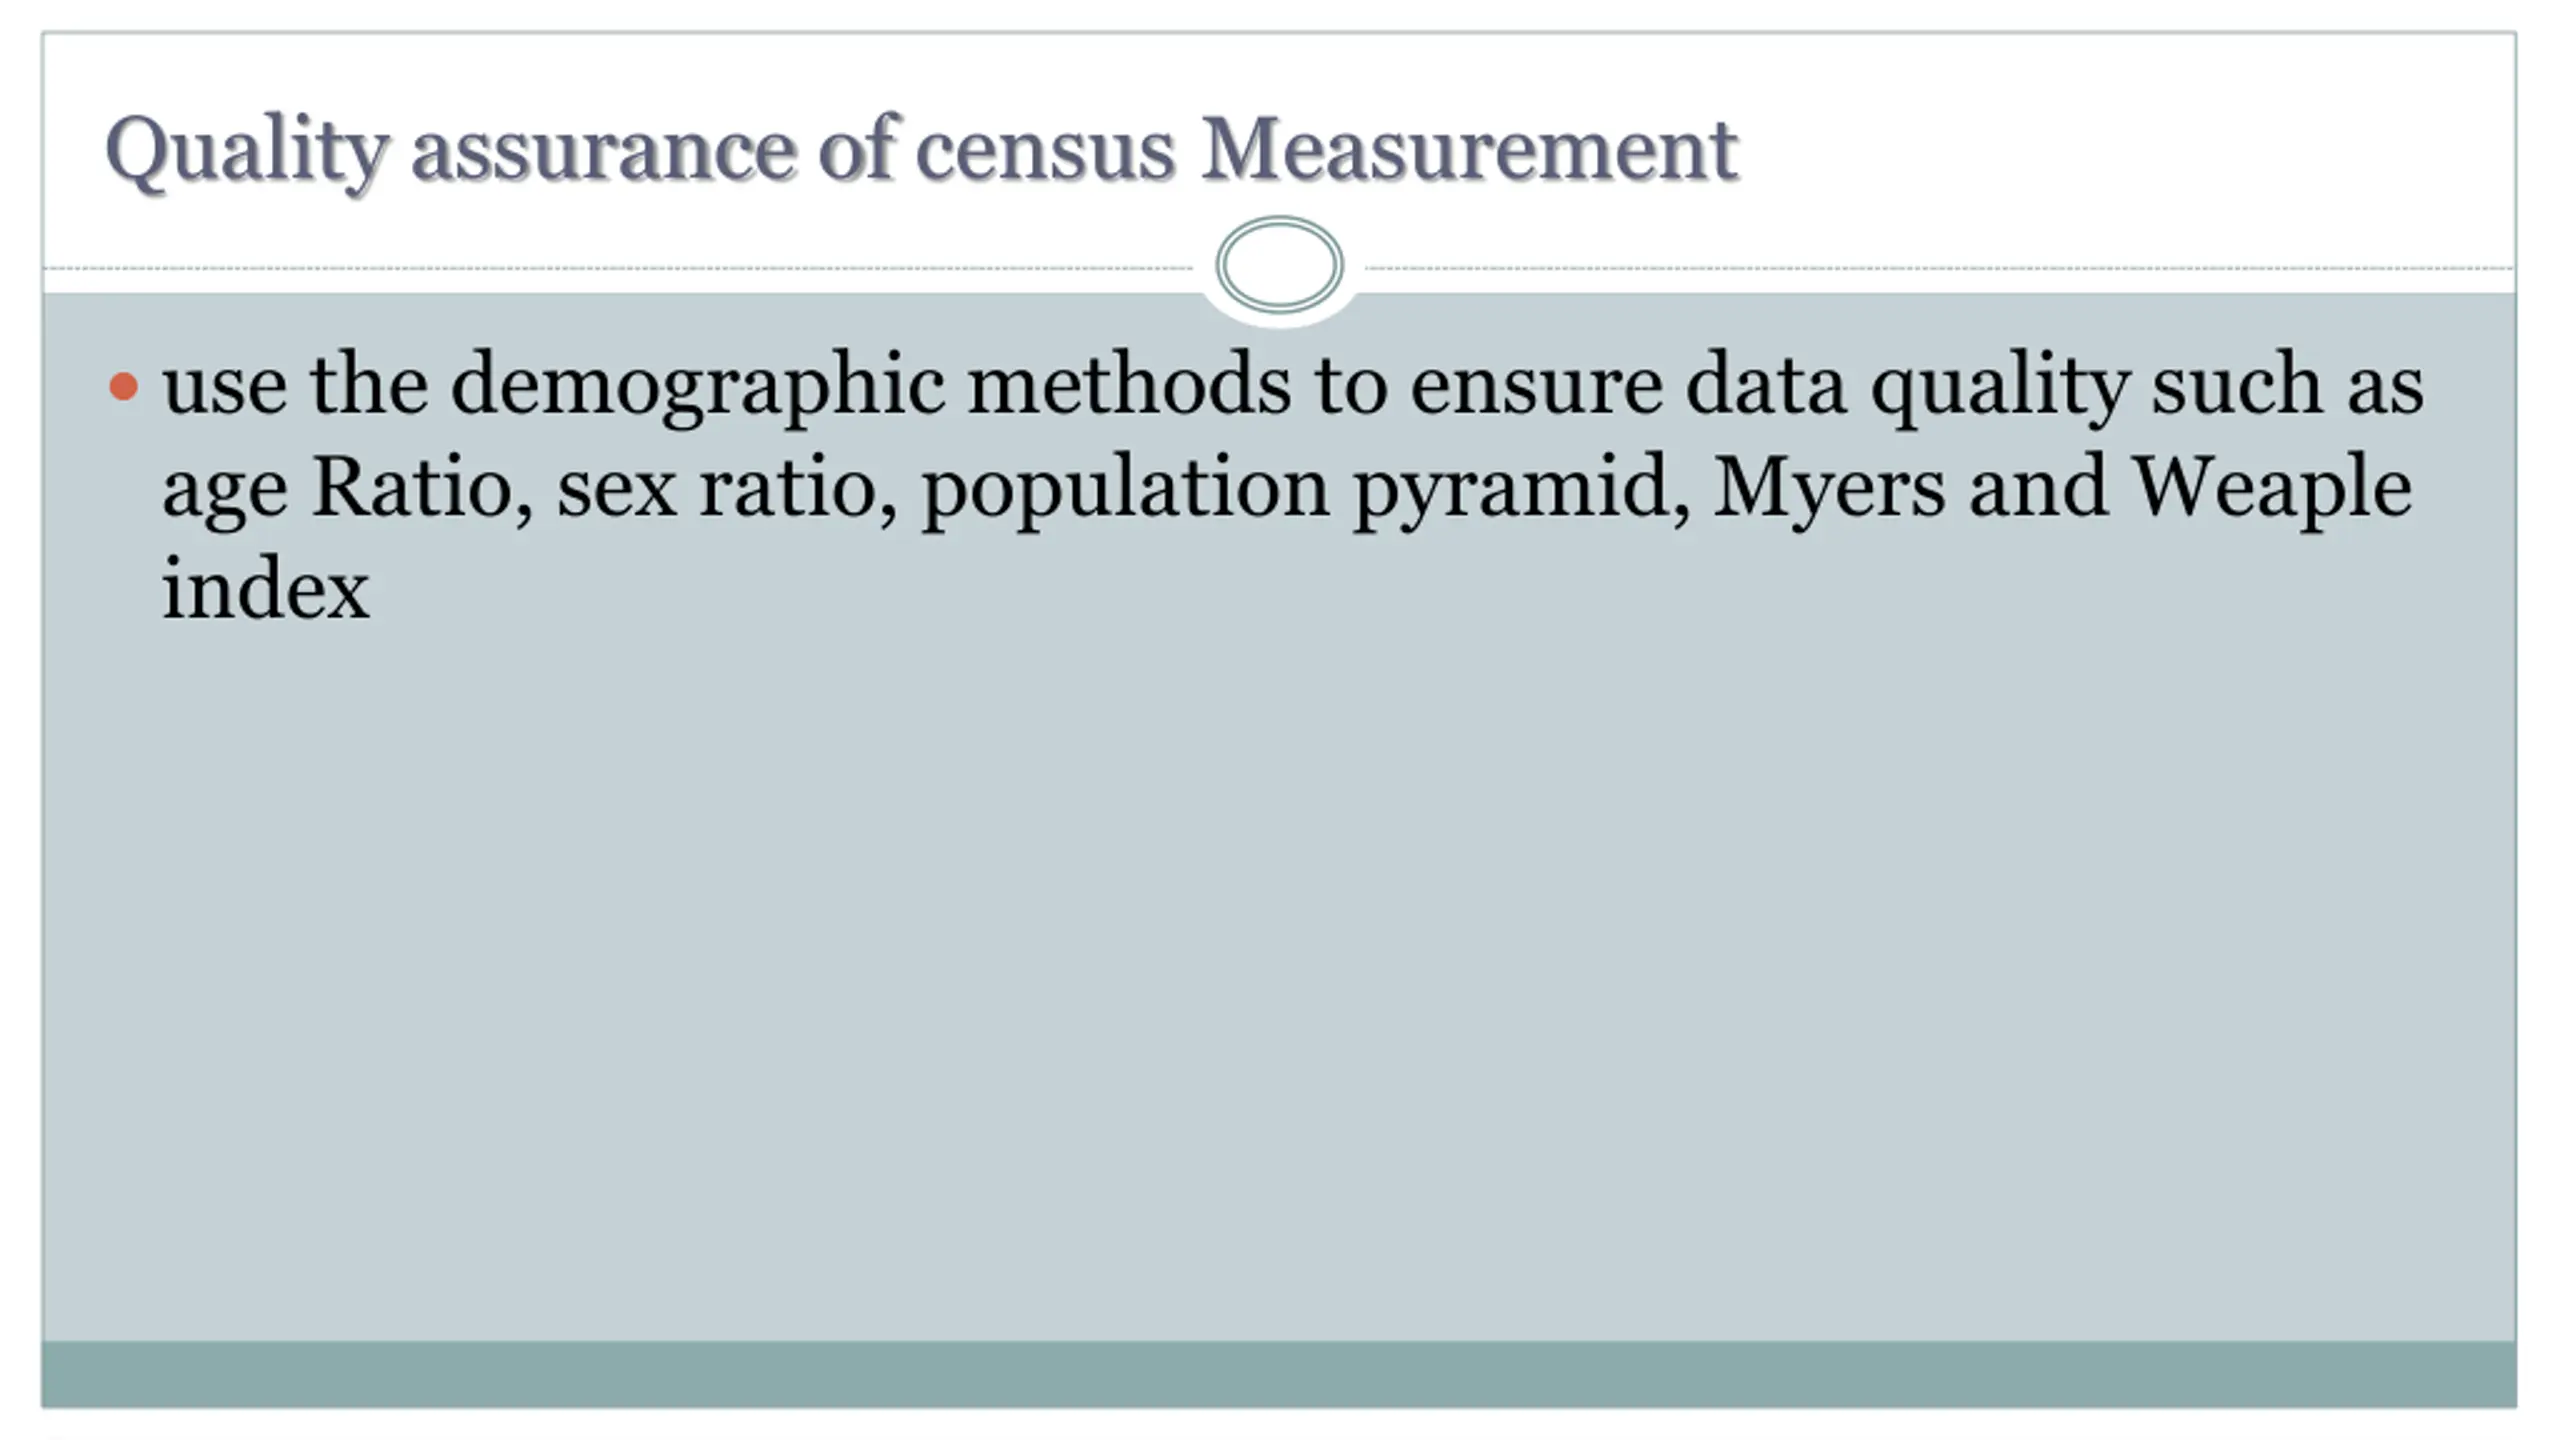Image resolution: width=2560 pixels, height=1440 pixels.
Task: Click the word 'pyramid,' in the second line
Action: (x=1520, y=488)
